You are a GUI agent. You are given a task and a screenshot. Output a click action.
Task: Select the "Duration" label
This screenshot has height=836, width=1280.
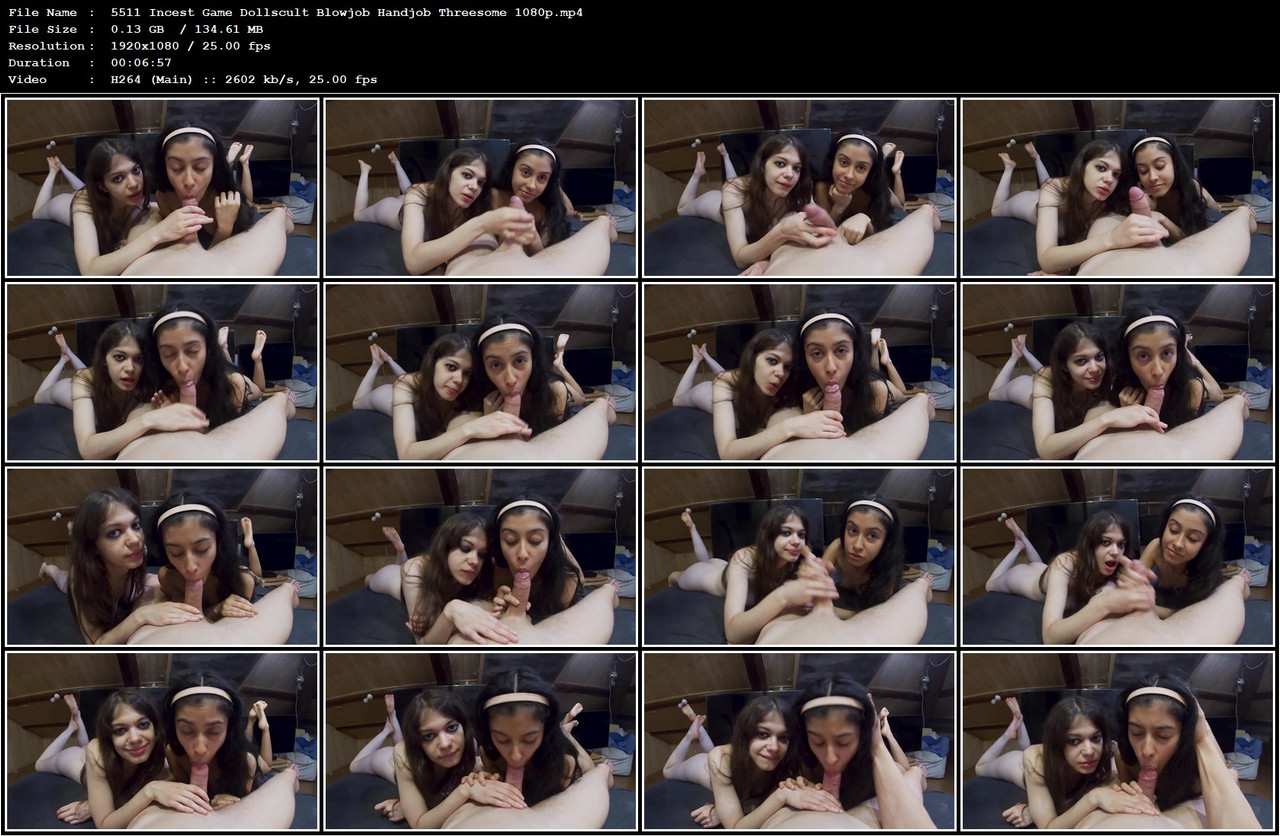39,63
